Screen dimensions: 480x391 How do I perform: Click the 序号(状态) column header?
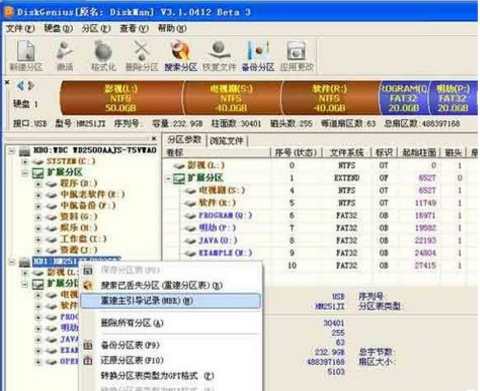296,153
